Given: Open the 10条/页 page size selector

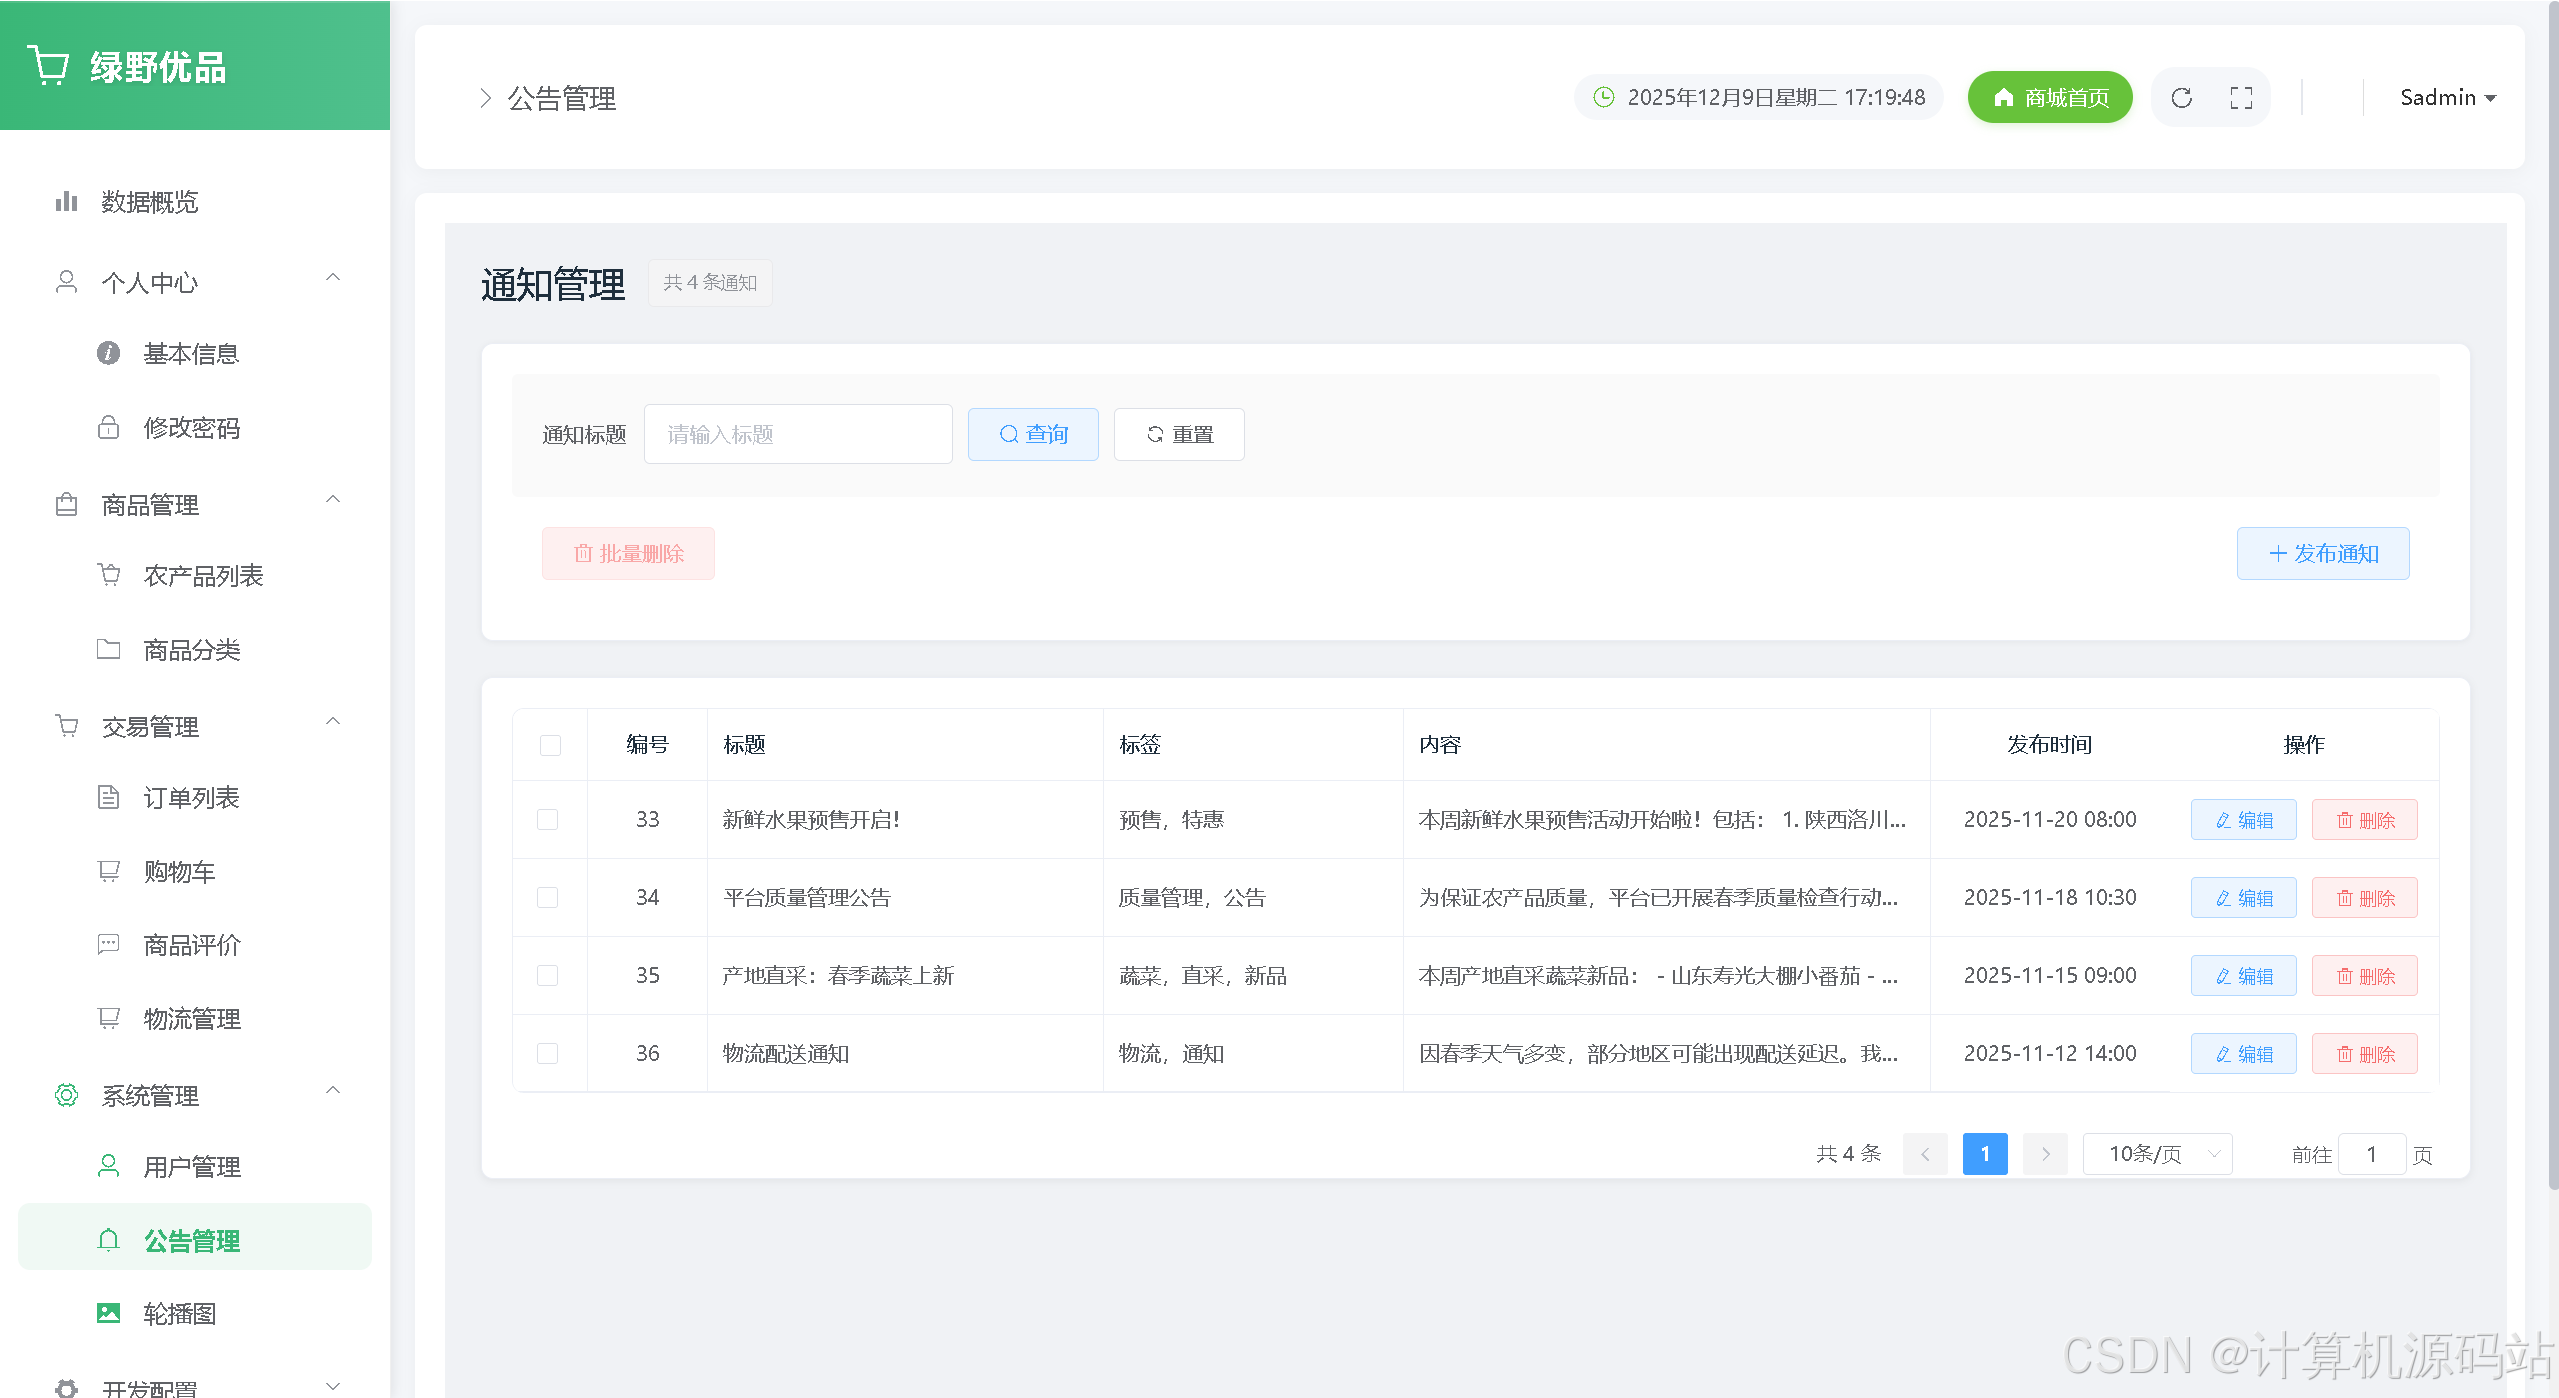Looking at the screenshot, I should (x=2157, y=1154).
